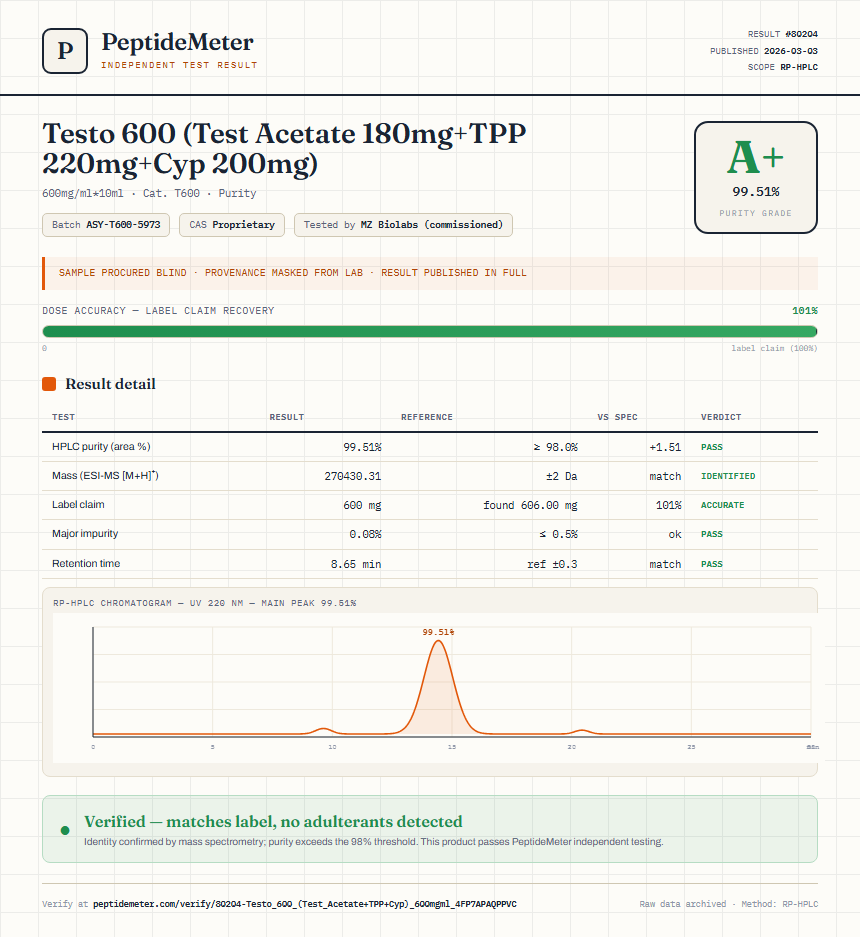Image resolution: width=860 pixels, height=937 pixels.
Task: Click the CAS Proprietary badge
Action: point(232,225)
